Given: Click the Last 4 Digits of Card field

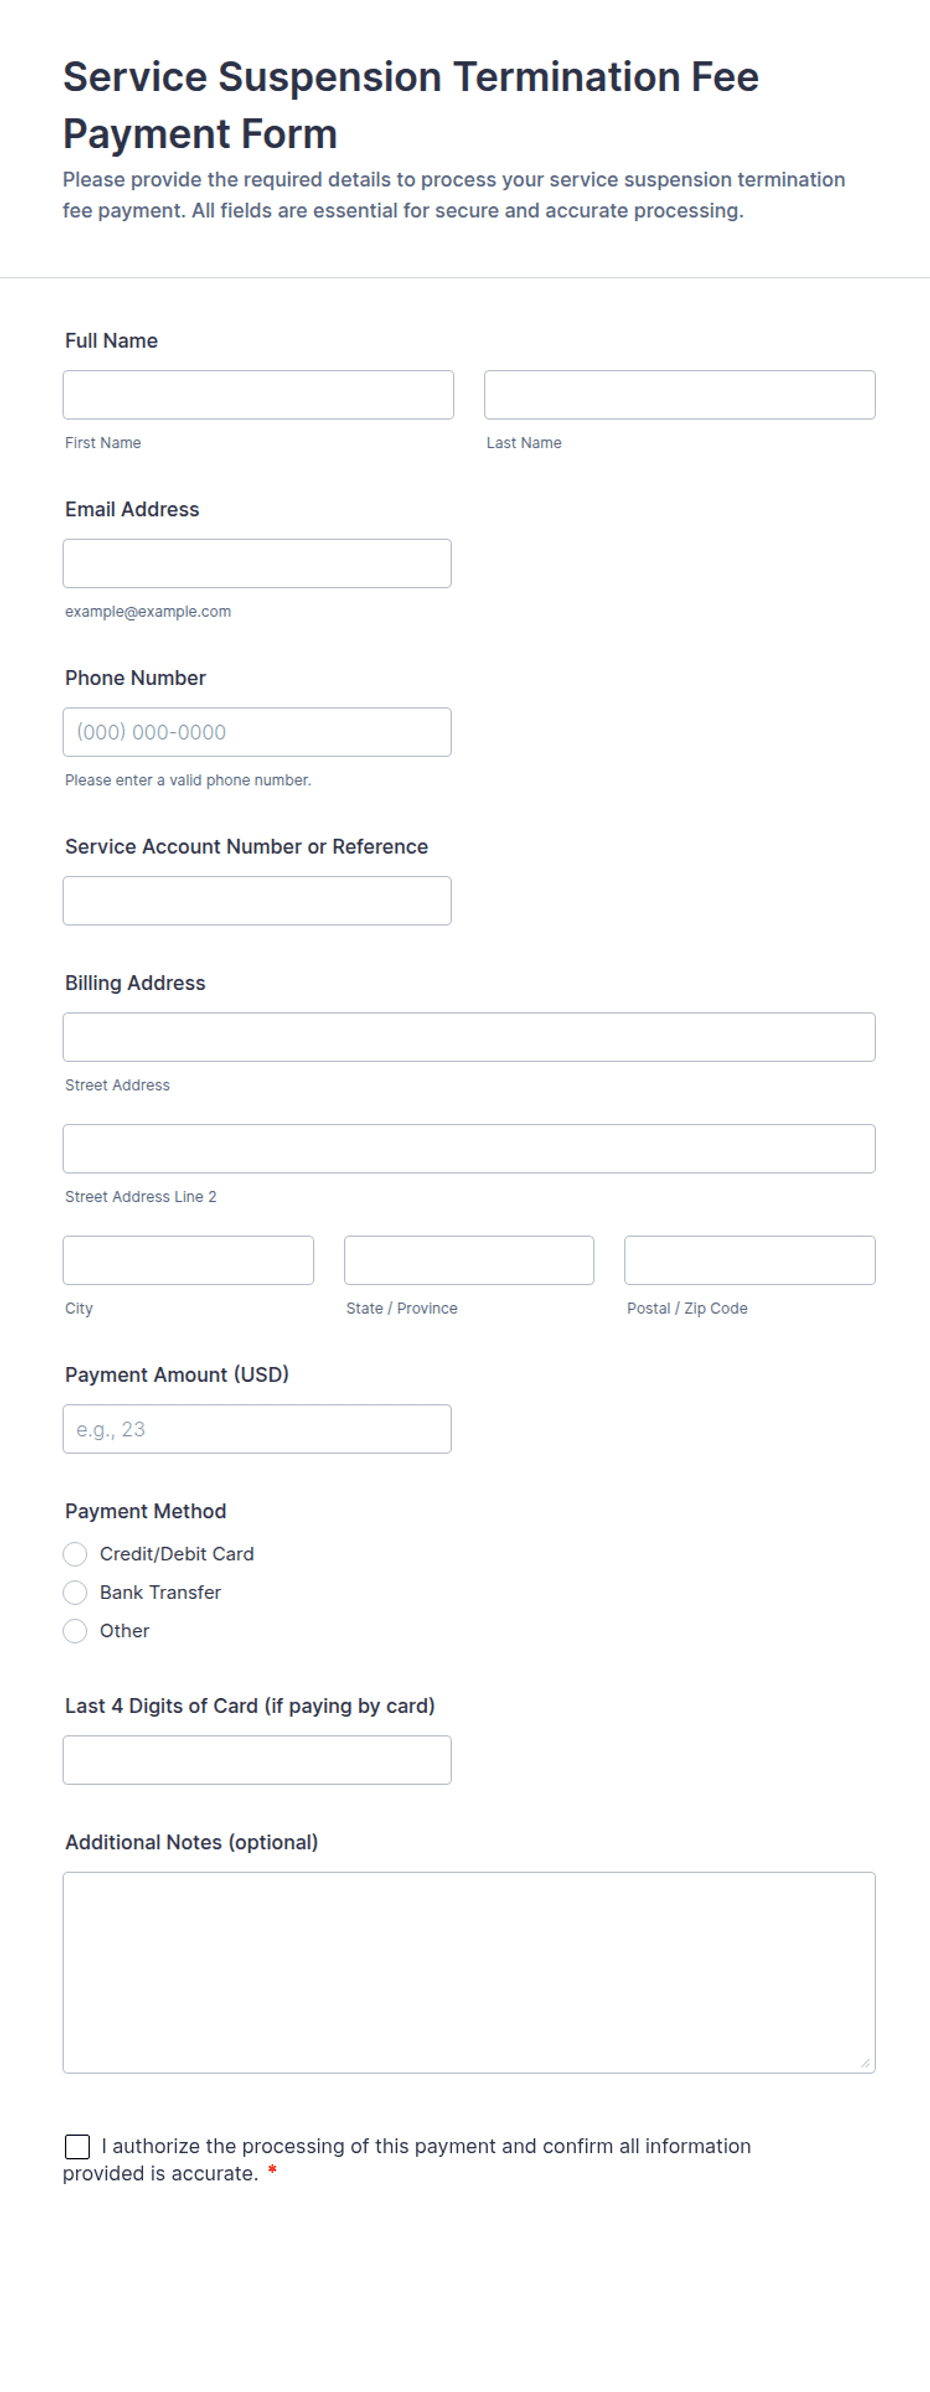Looking at the screenshot, I should [257, 1760].
